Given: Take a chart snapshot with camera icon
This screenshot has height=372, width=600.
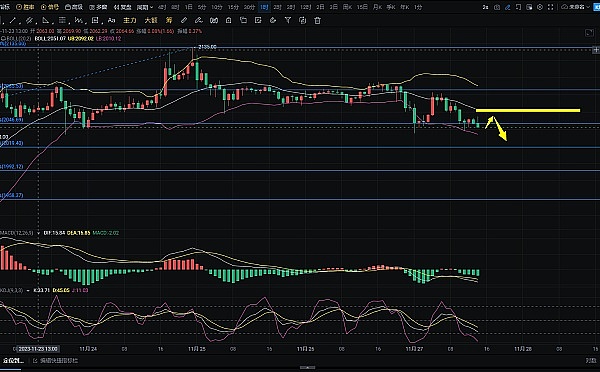Looking at the screenshot, I should coord(497,7).
